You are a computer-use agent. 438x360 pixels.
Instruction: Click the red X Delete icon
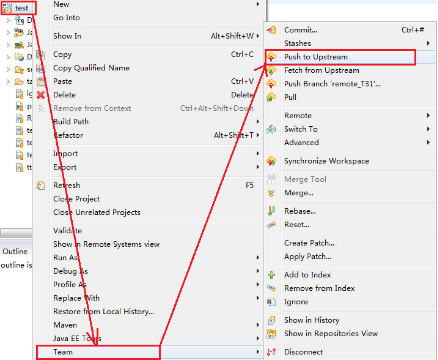(41, 95)
